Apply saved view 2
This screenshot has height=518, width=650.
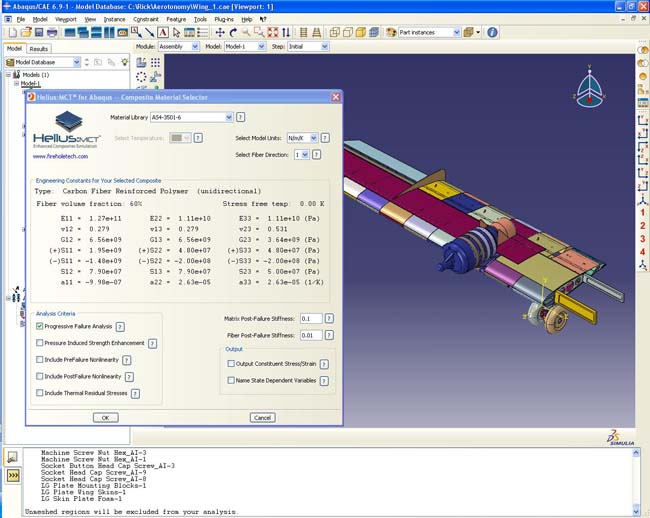pos(643,226)
